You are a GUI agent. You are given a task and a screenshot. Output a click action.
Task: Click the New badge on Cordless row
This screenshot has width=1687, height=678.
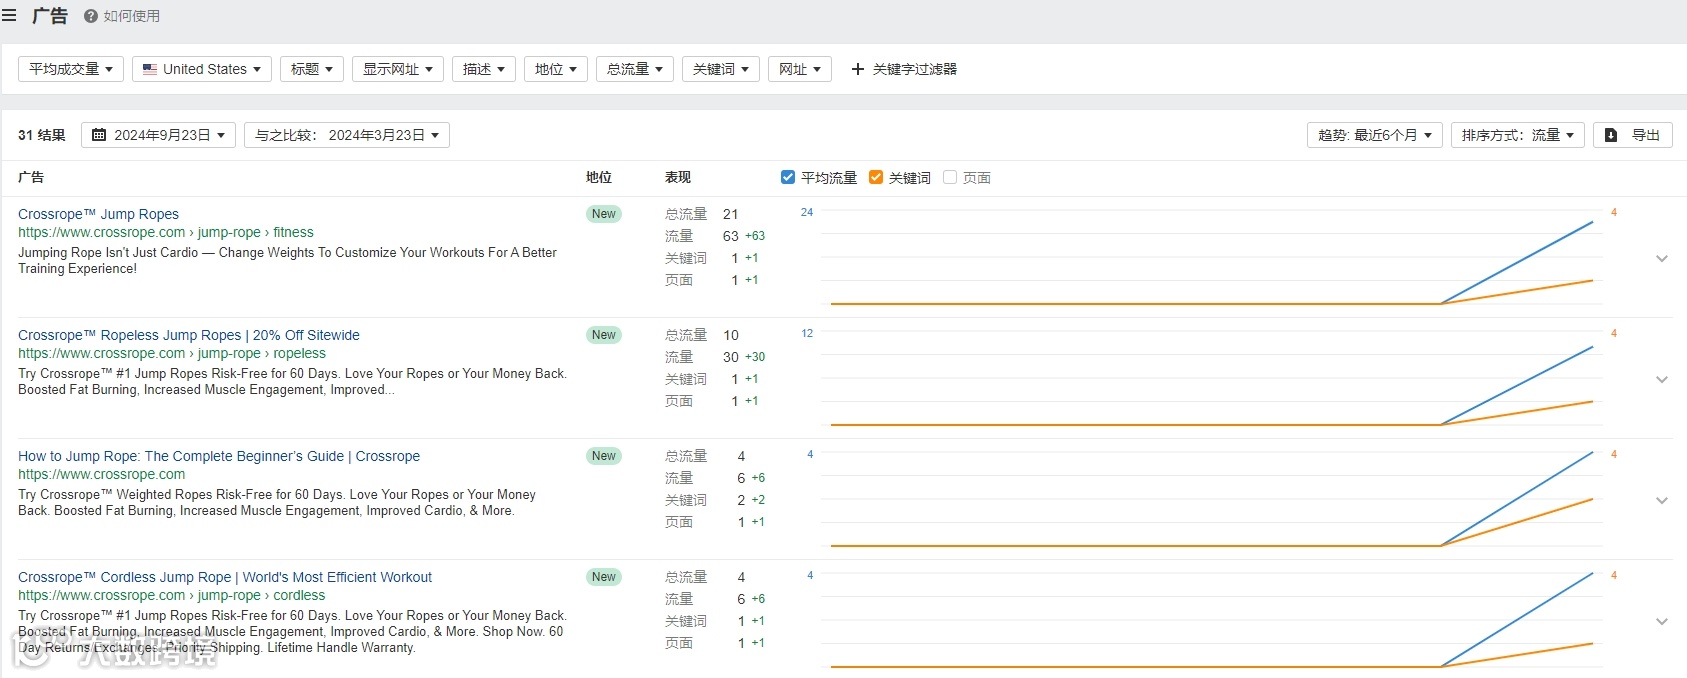[604, 577]
